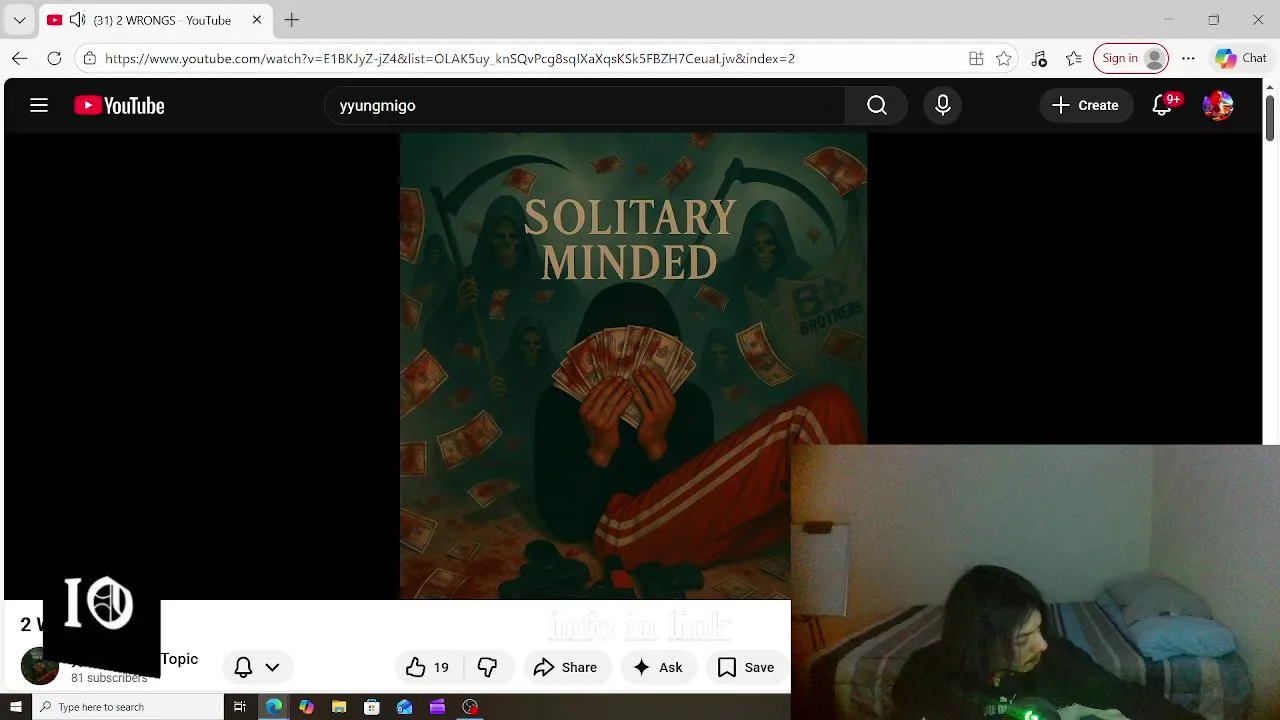The image size is (1280, 720).
Task: Open the YouTube account avatar menu
Action: click(x=1218, y=105)
